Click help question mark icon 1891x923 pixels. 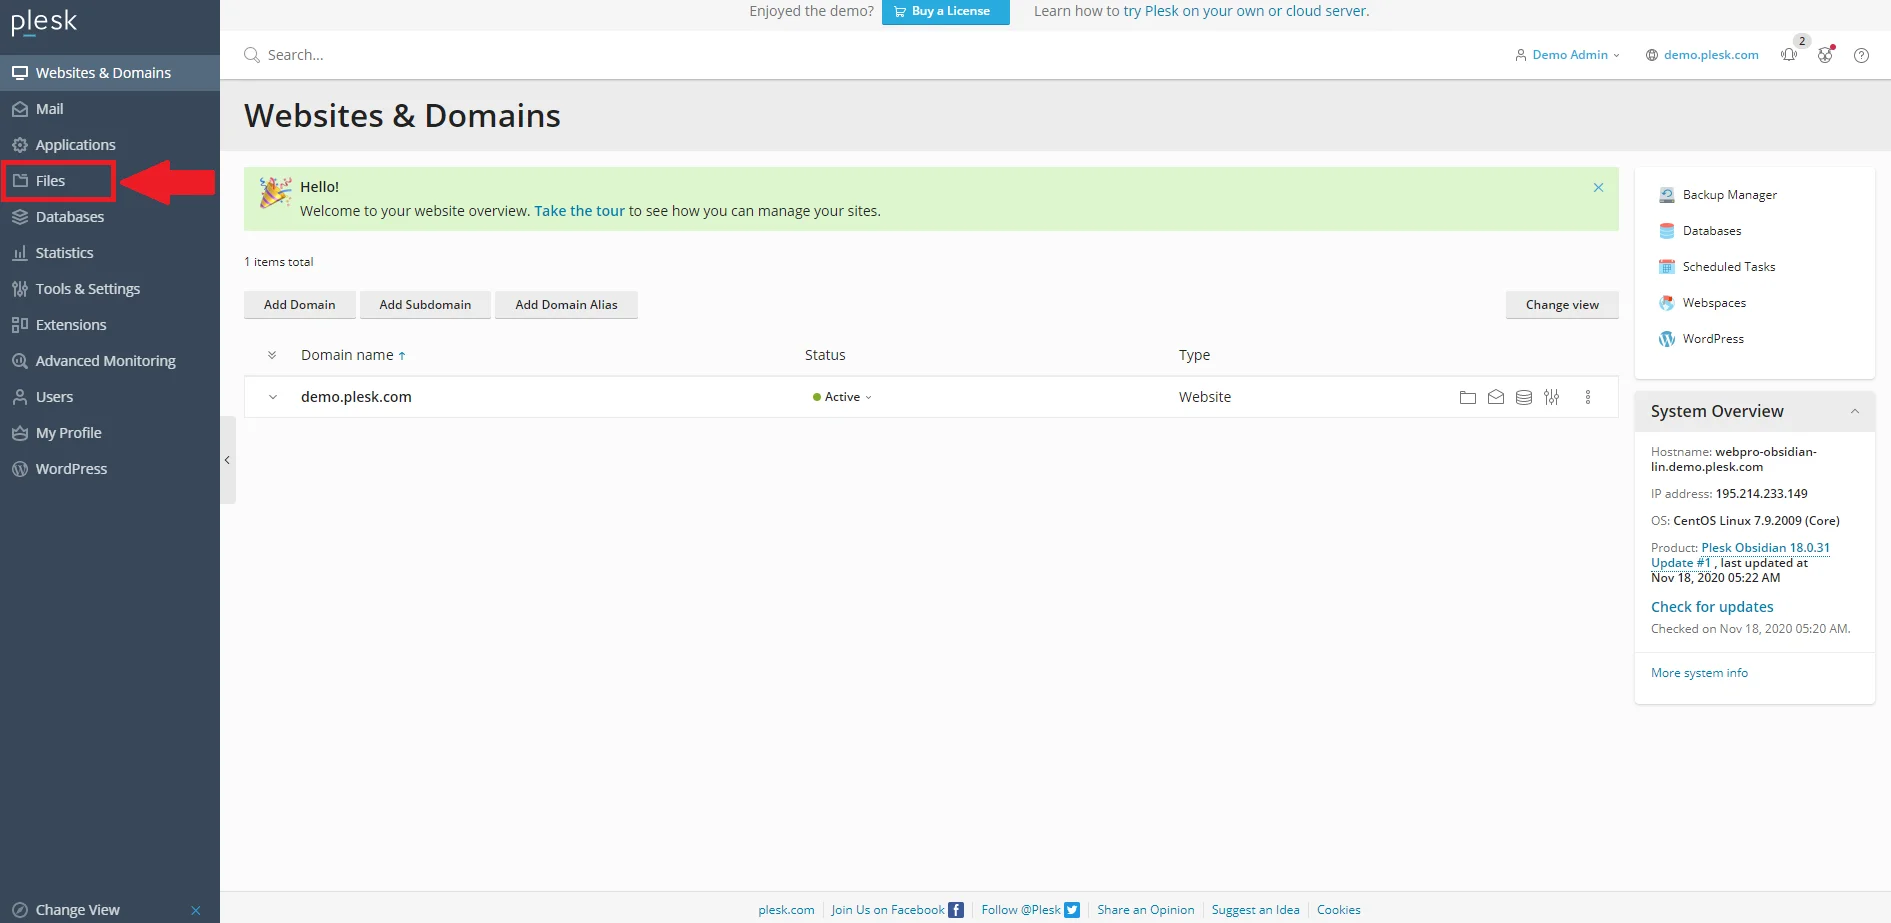(1861, 55)
